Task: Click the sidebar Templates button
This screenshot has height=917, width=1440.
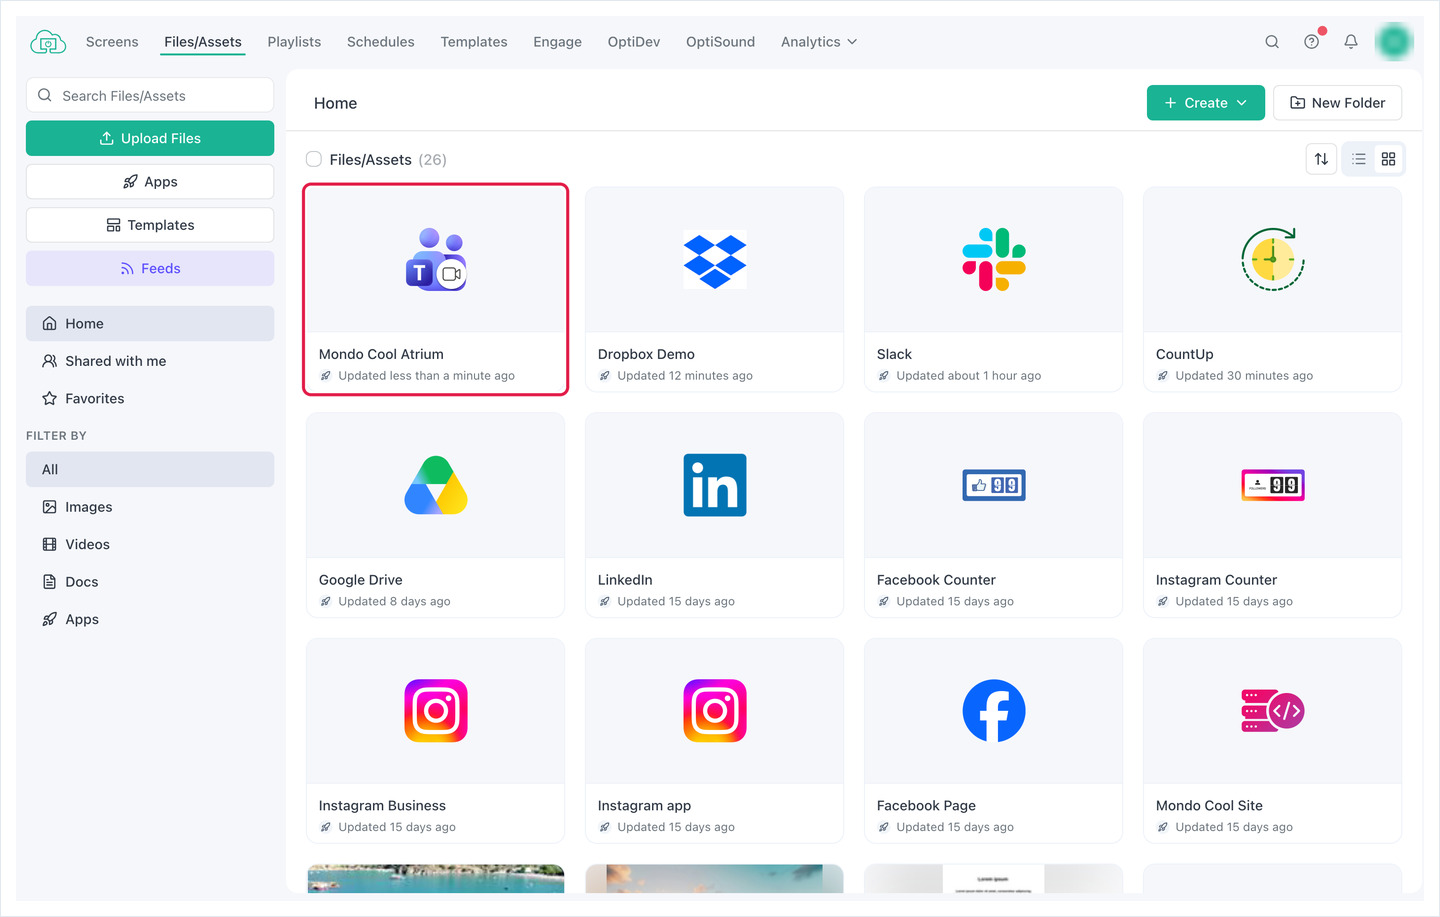Action: pos(150,225)
